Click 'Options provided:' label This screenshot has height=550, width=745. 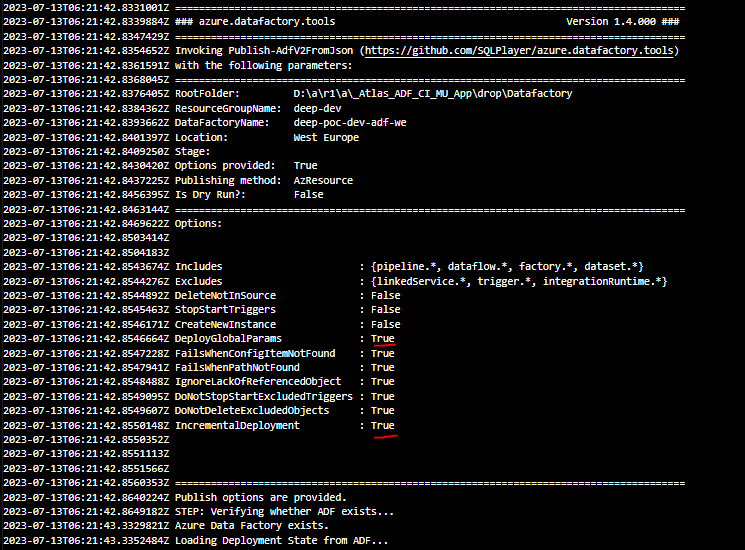coord(225,165)
